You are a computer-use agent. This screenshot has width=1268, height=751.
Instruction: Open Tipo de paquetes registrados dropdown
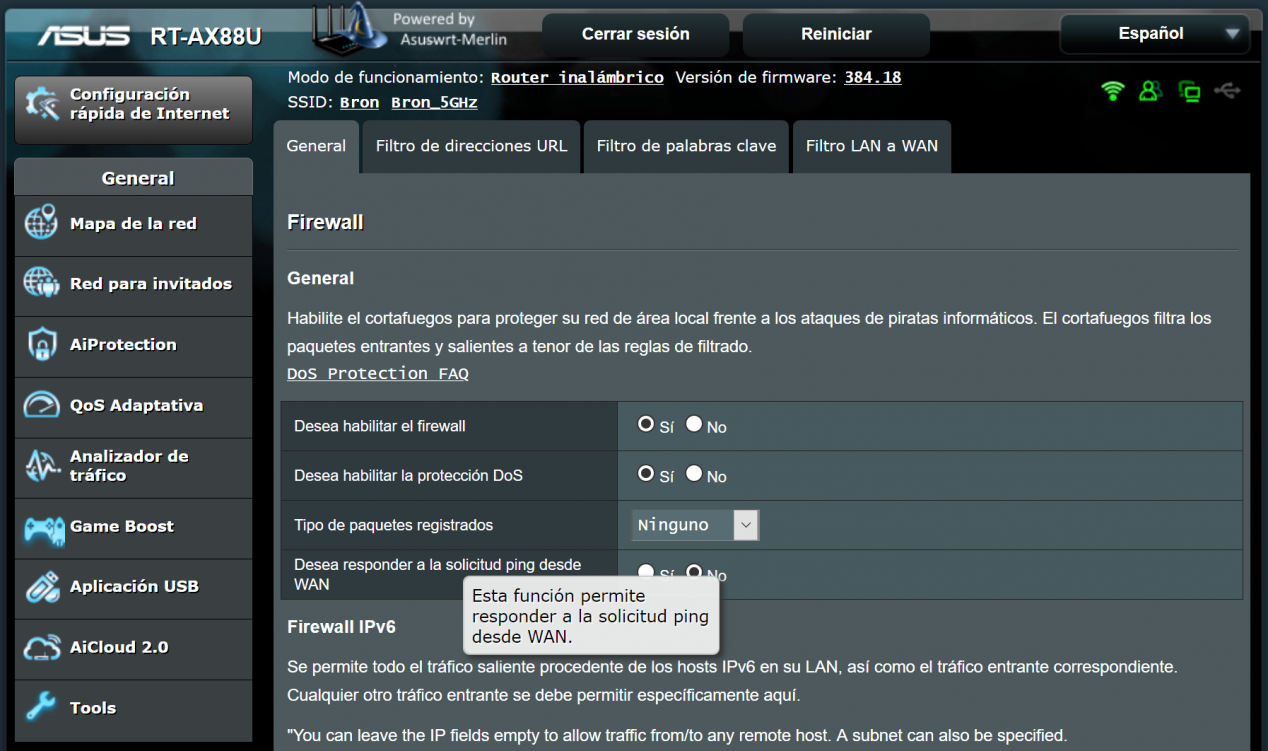click(x=696, y=525)
